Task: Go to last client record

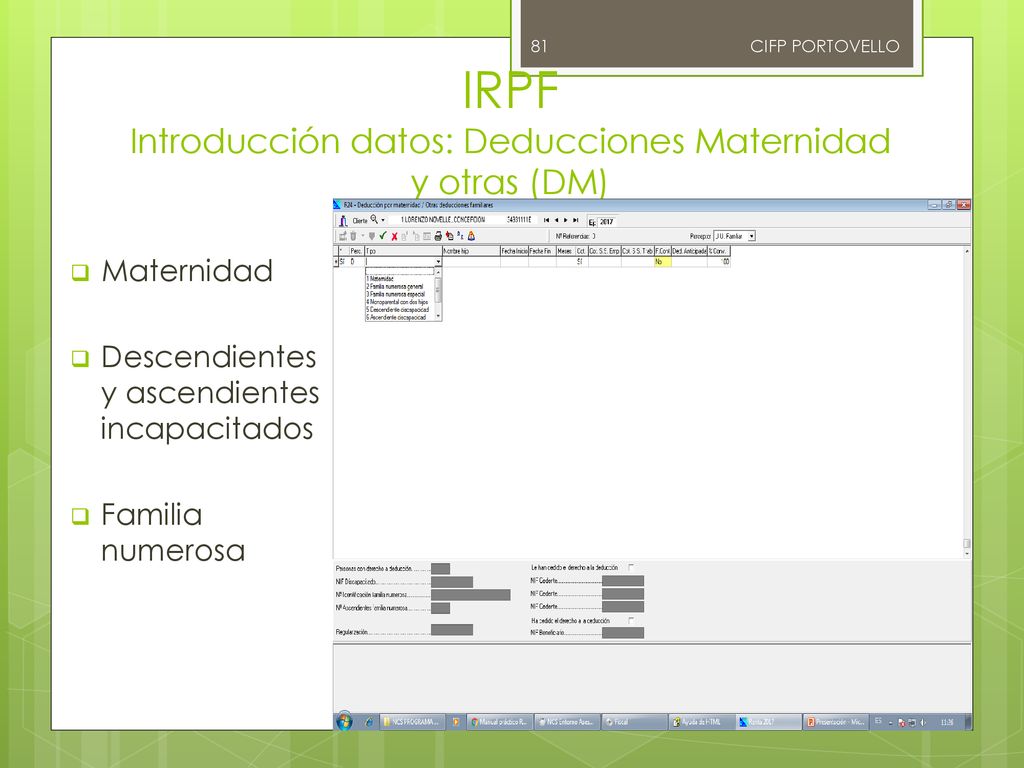Action: (575, 220)
